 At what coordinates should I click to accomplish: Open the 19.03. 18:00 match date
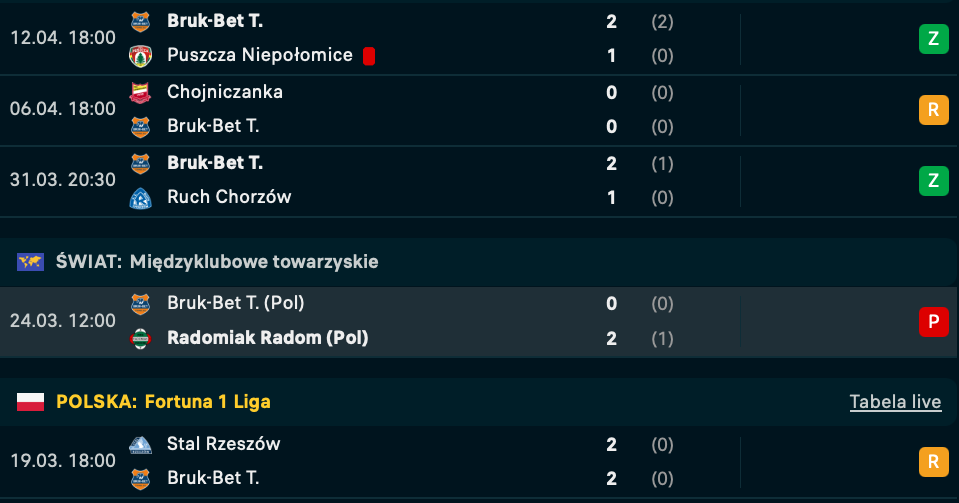[62, 461]
